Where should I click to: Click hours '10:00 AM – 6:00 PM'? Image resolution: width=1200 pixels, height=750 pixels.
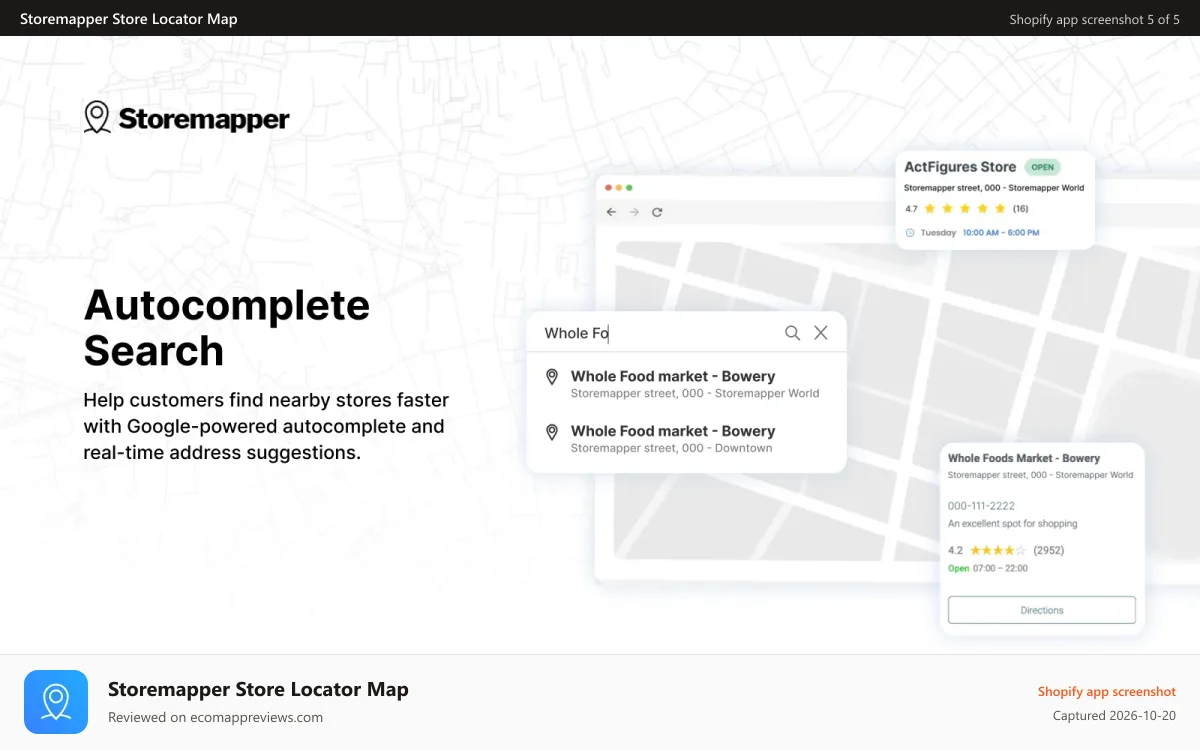[1001, 232]
